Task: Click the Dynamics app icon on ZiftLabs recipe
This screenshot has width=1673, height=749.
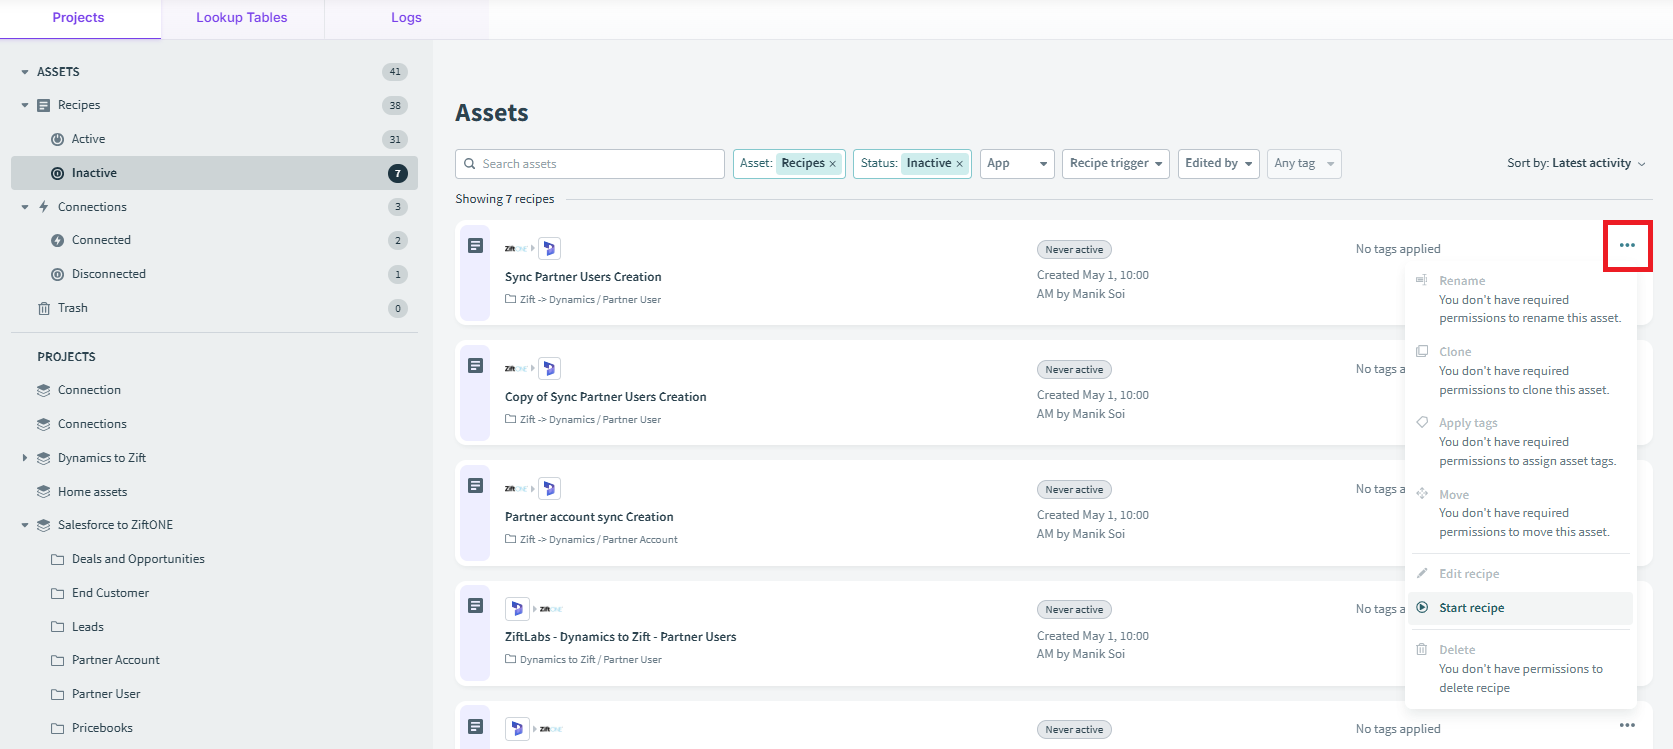Action: click(517, 609)
